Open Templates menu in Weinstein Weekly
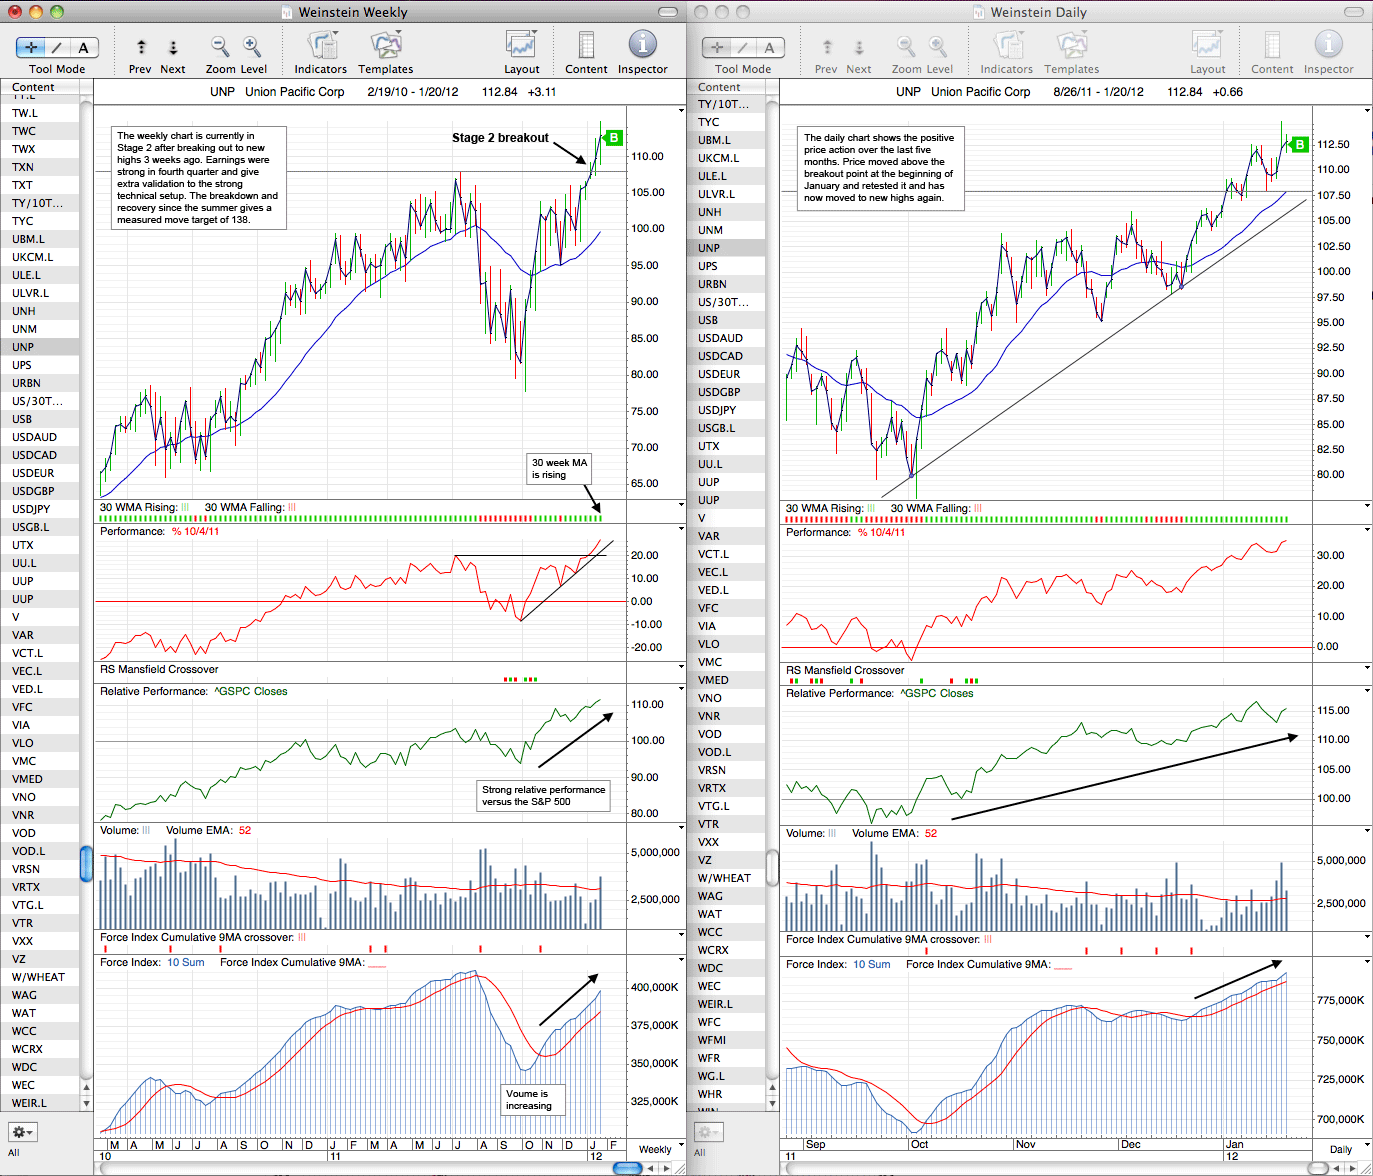 [x=386, y=46]
